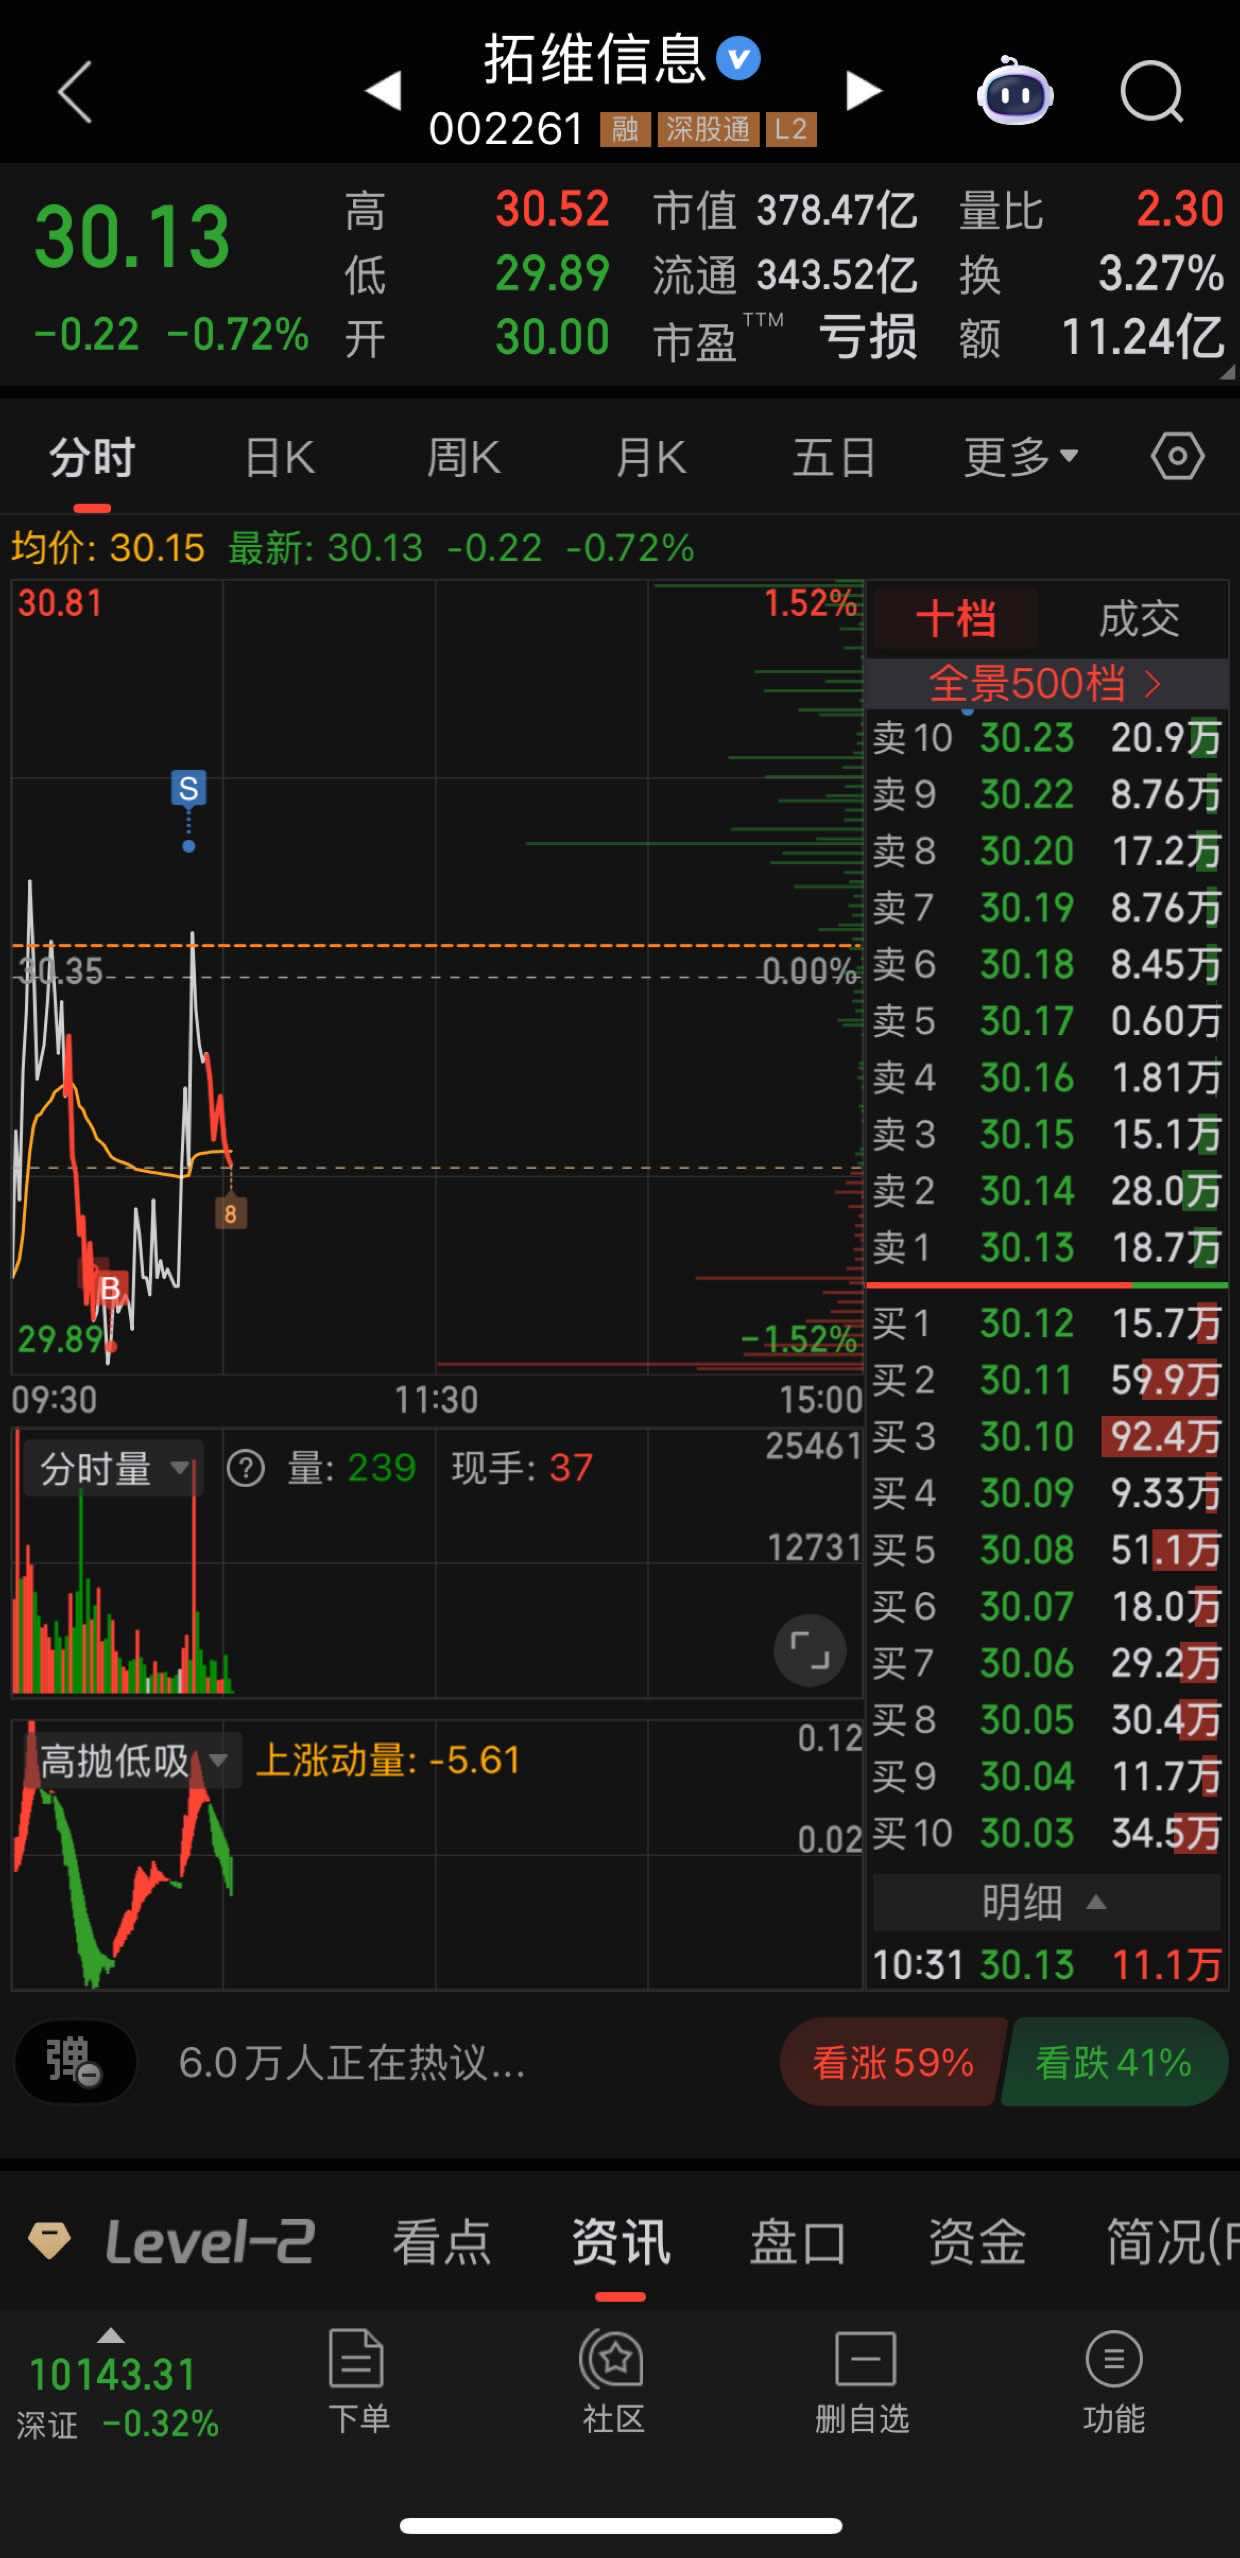Image resolution: width=1240 pixels, height=2558 pixels.
Task: Select the 日K chart tab
Action: click(x=280, y=458)
